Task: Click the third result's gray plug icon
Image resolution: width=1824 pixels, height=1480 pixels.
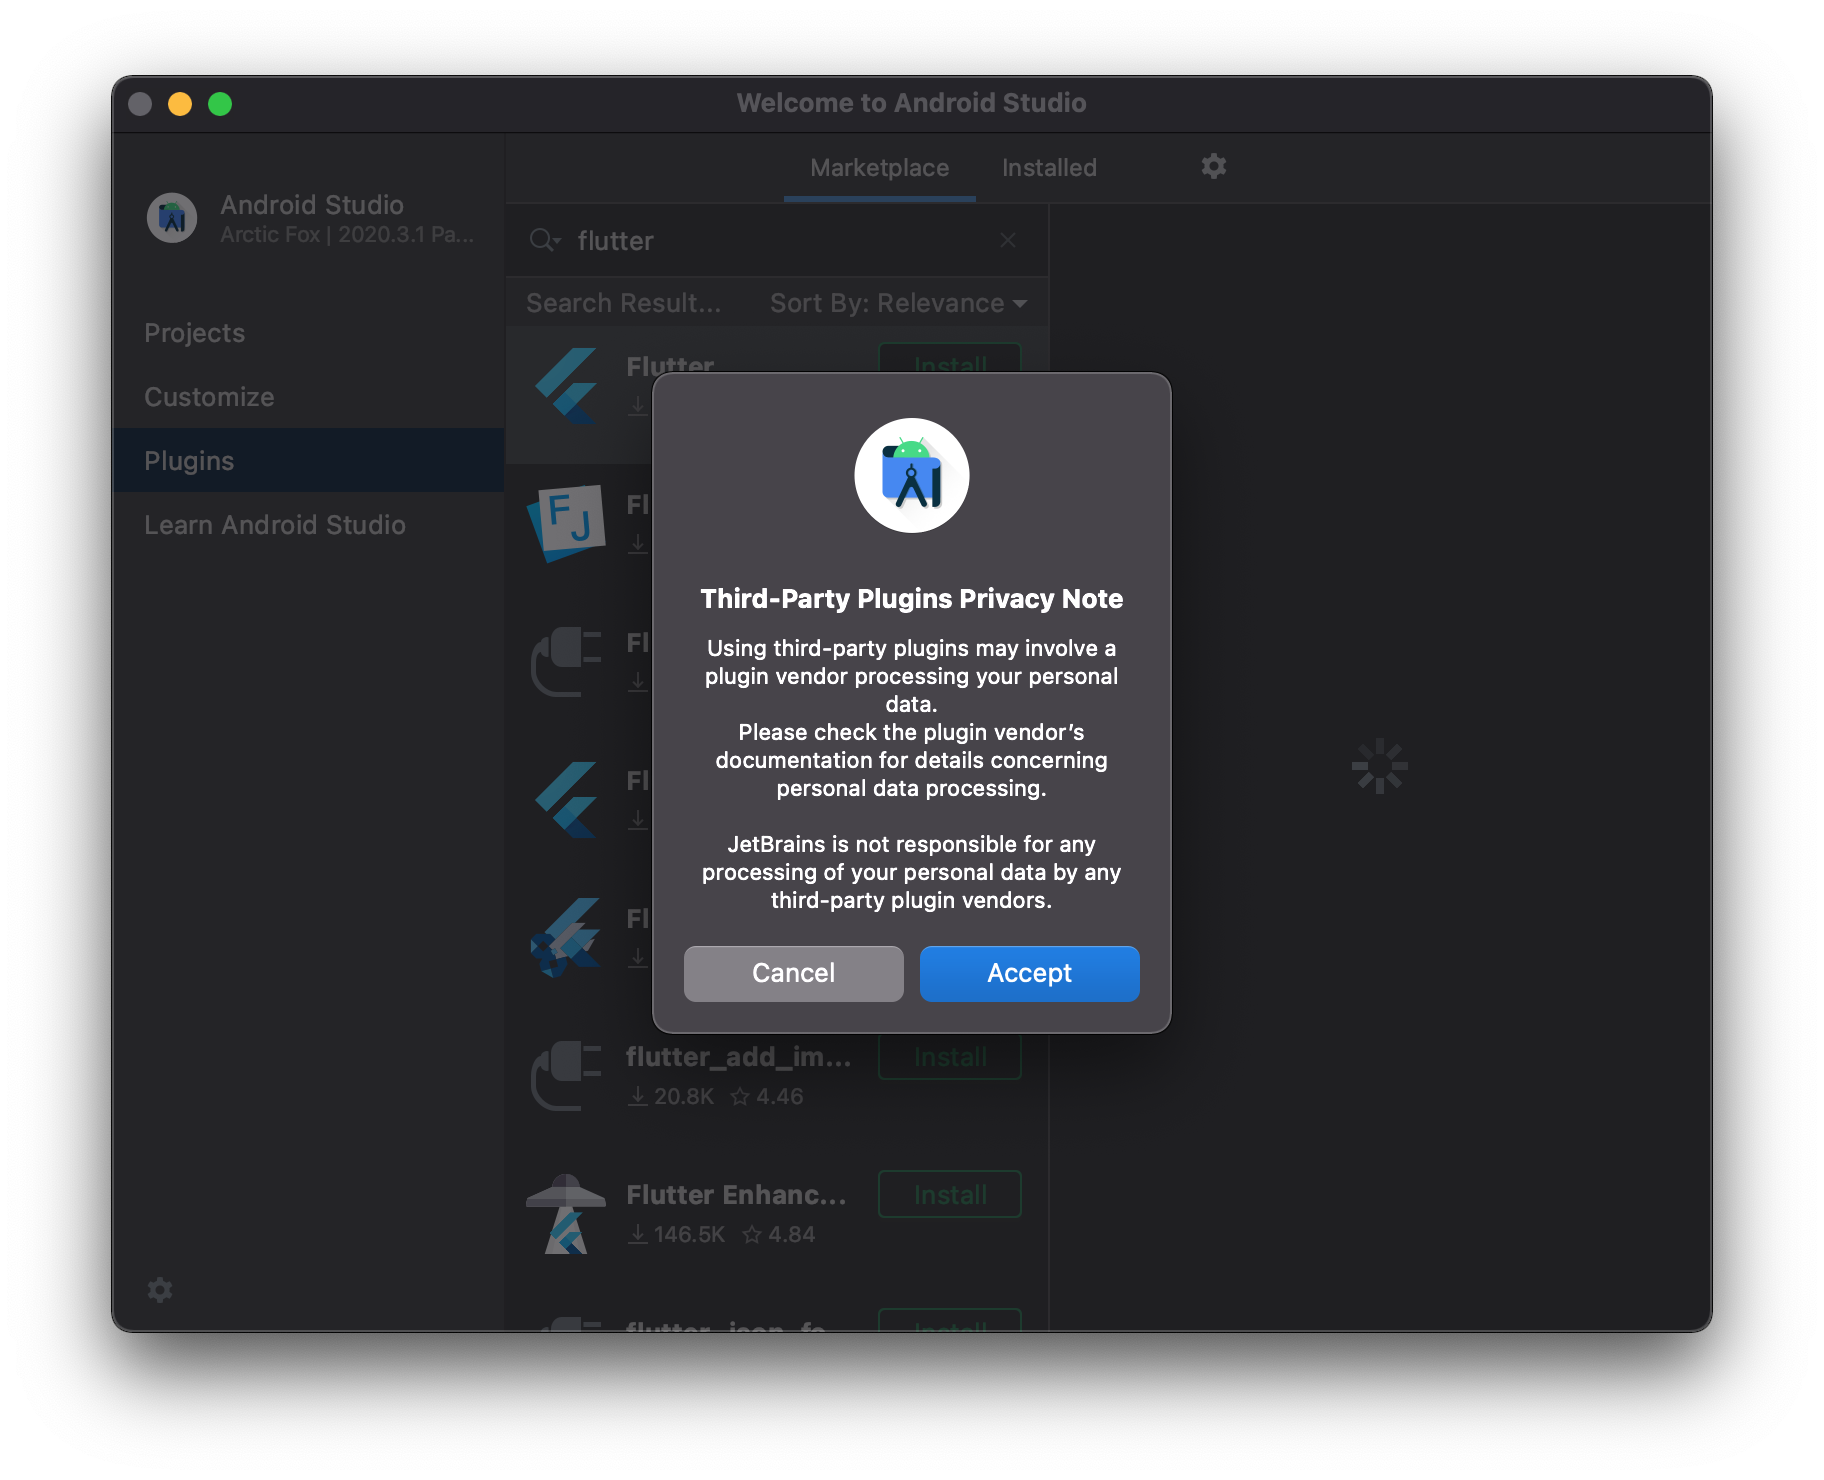Action: point(566,662)
